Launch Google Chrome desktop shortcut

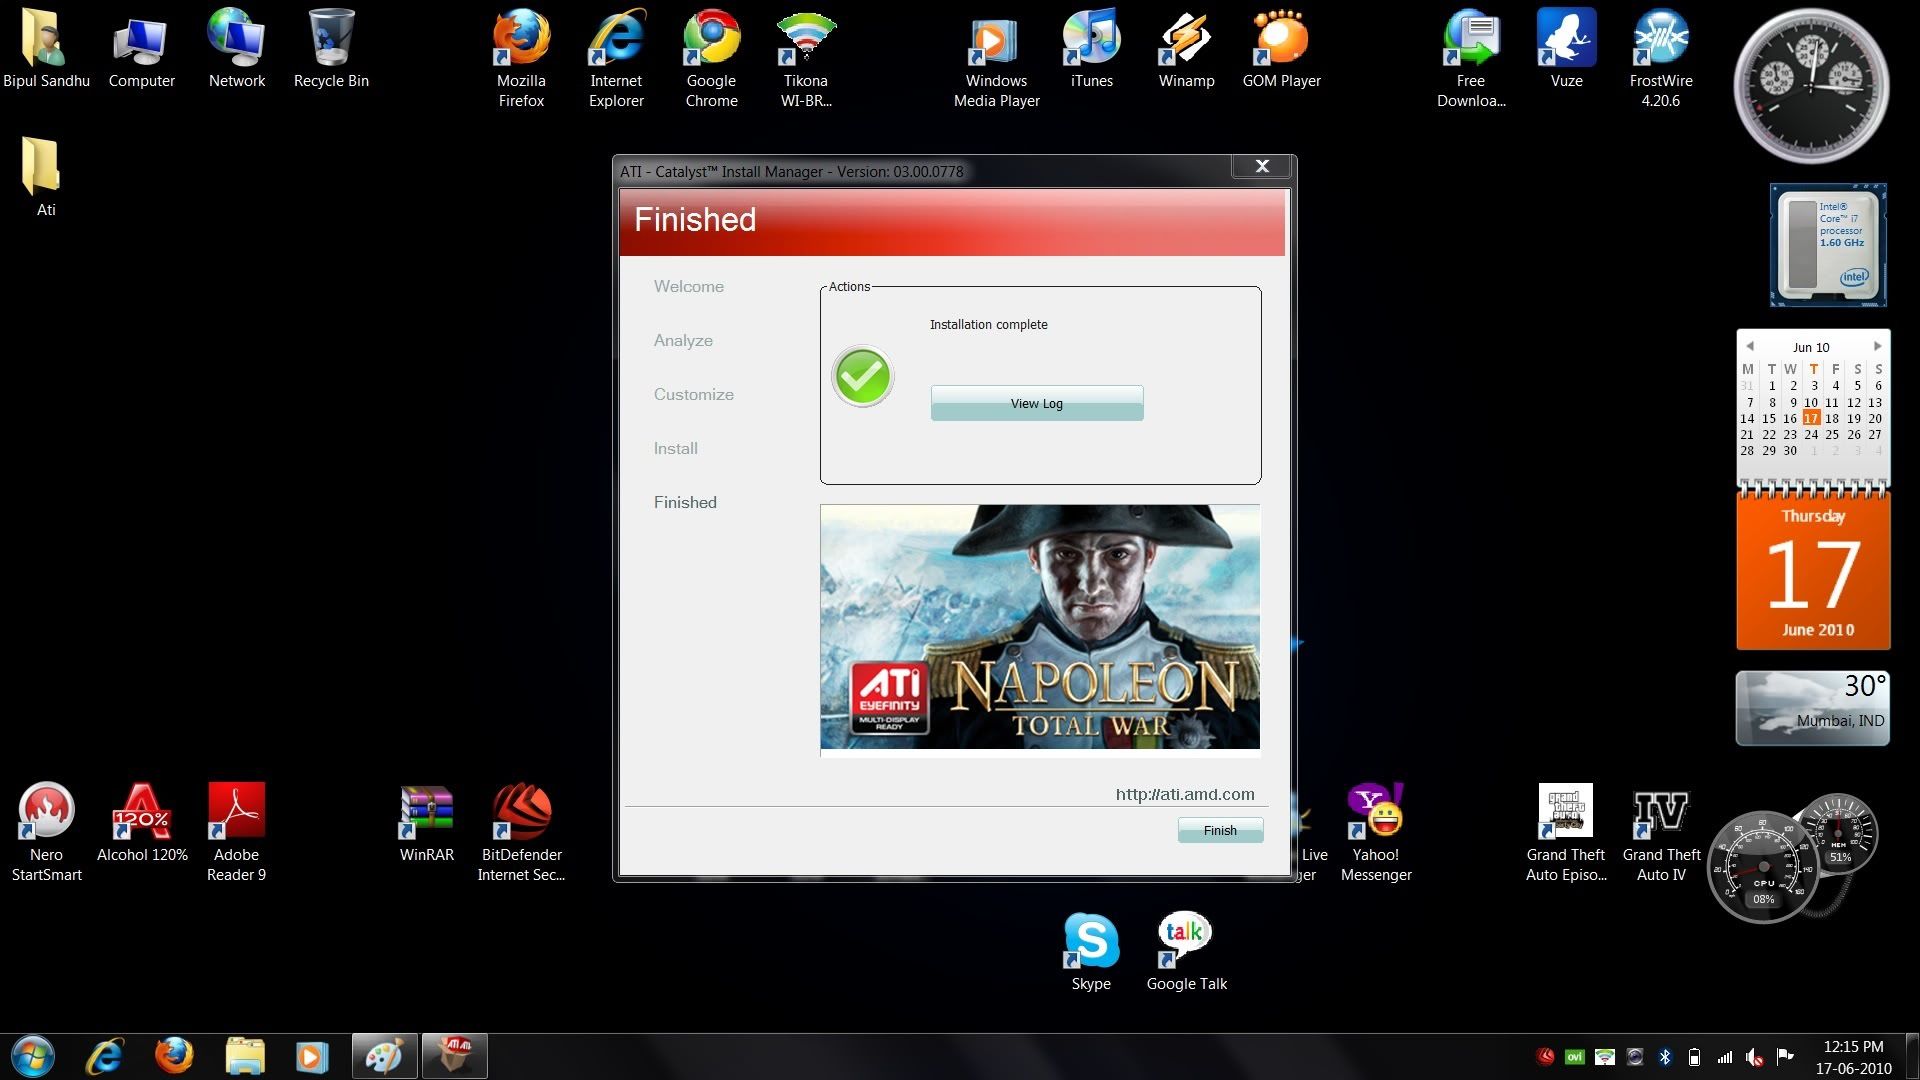(711, 58)
